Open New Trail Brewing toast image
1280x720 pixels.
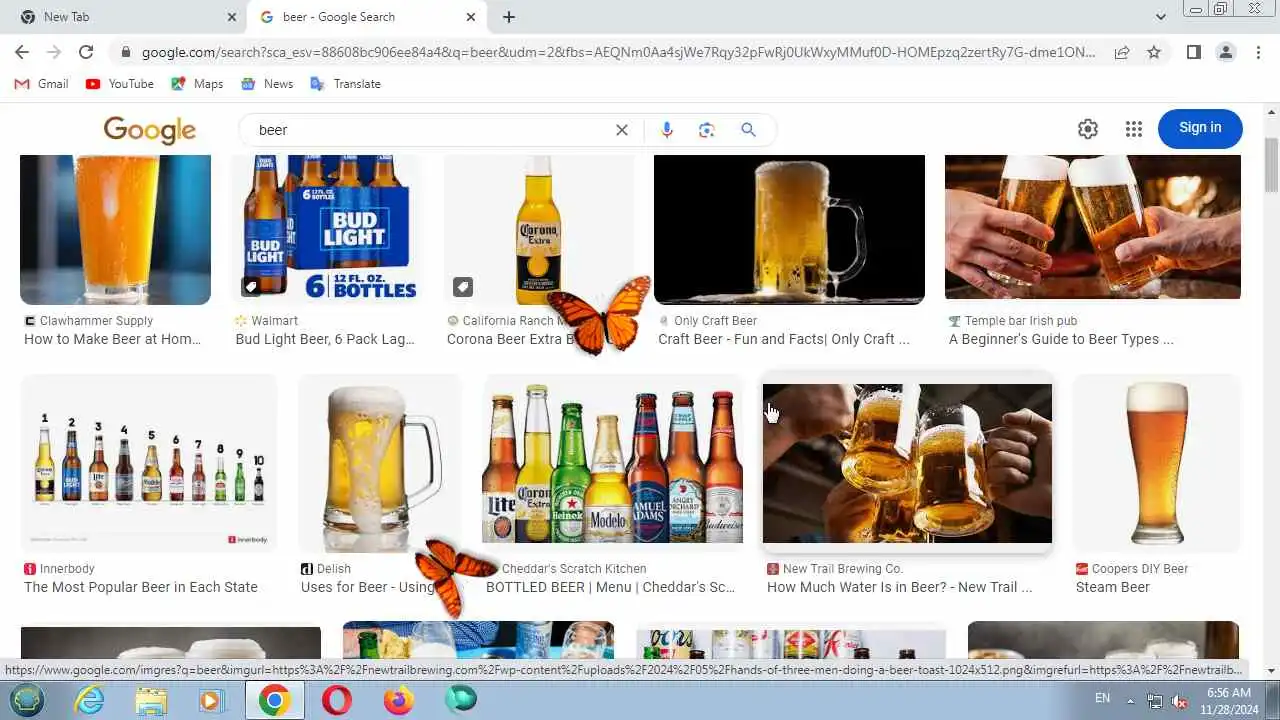(907, 463)
